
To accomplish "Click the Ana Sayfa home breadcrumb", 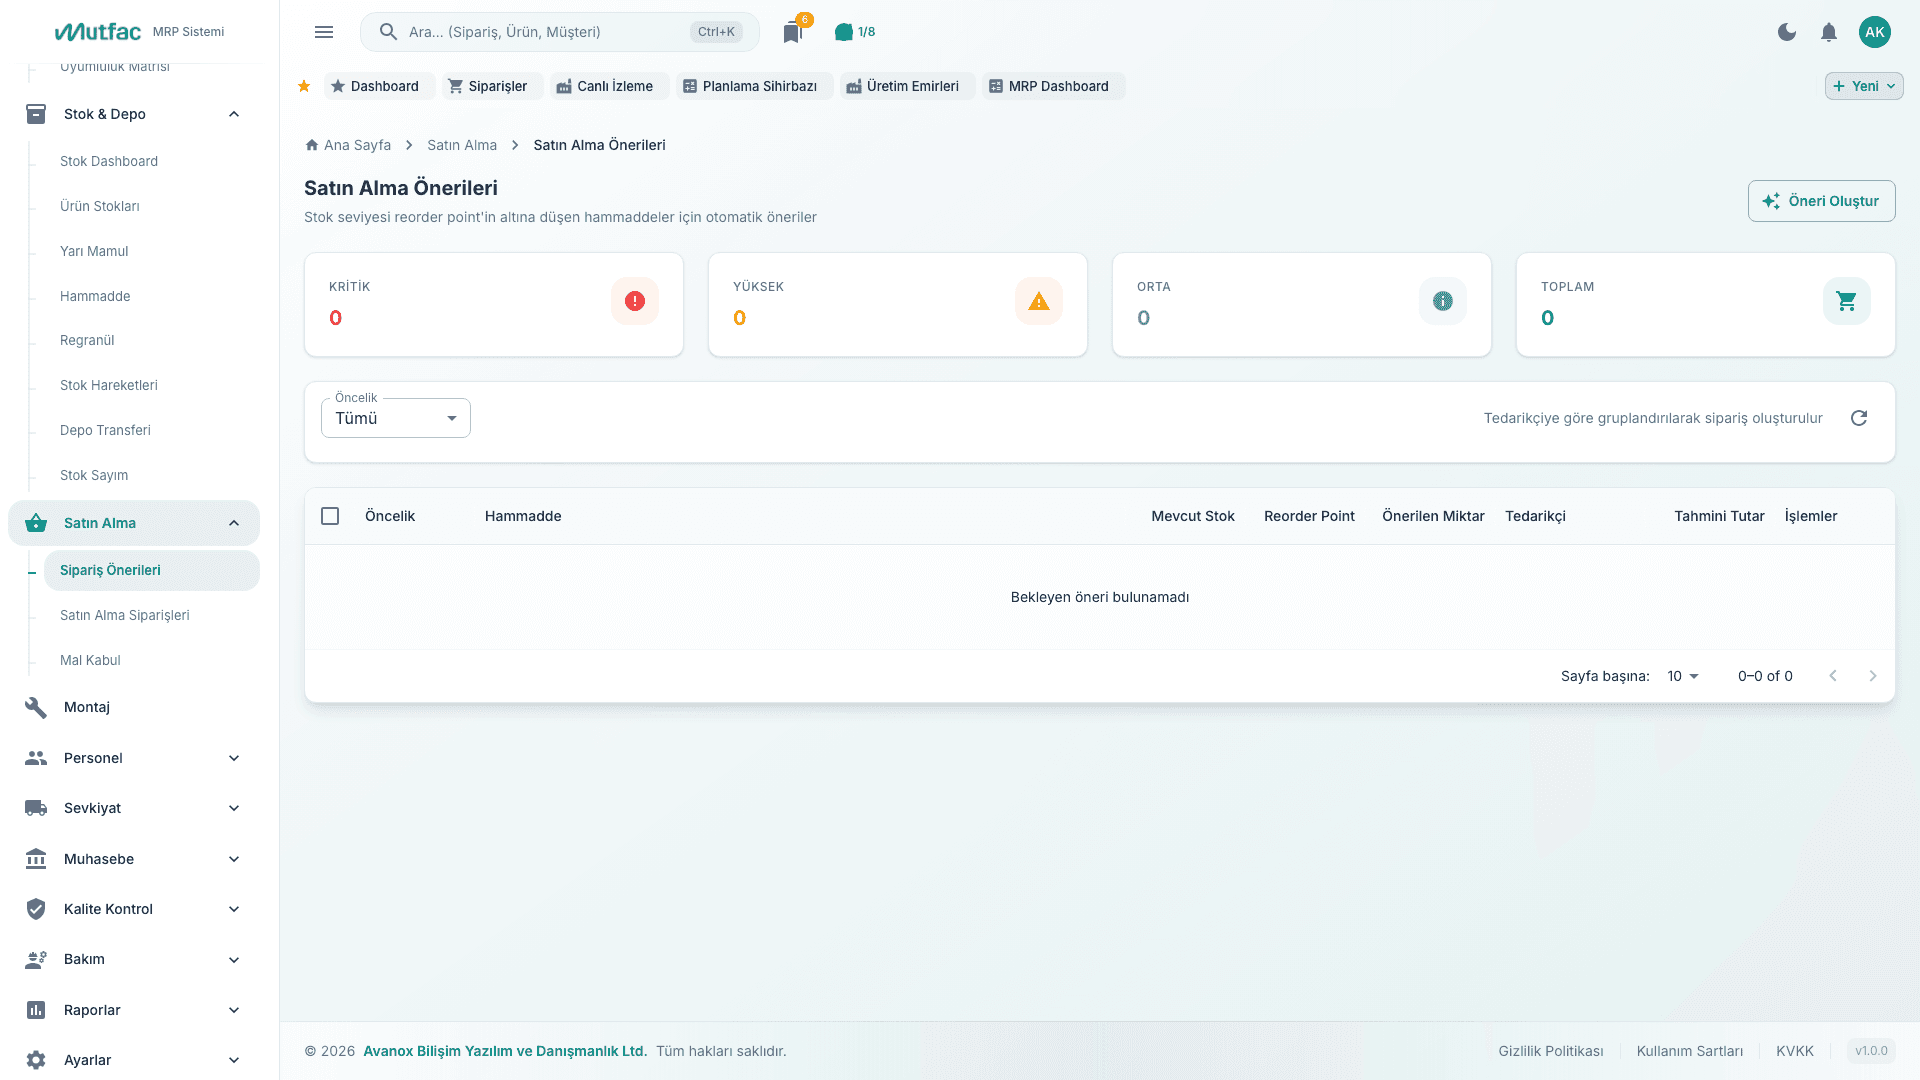I will 348,145.
